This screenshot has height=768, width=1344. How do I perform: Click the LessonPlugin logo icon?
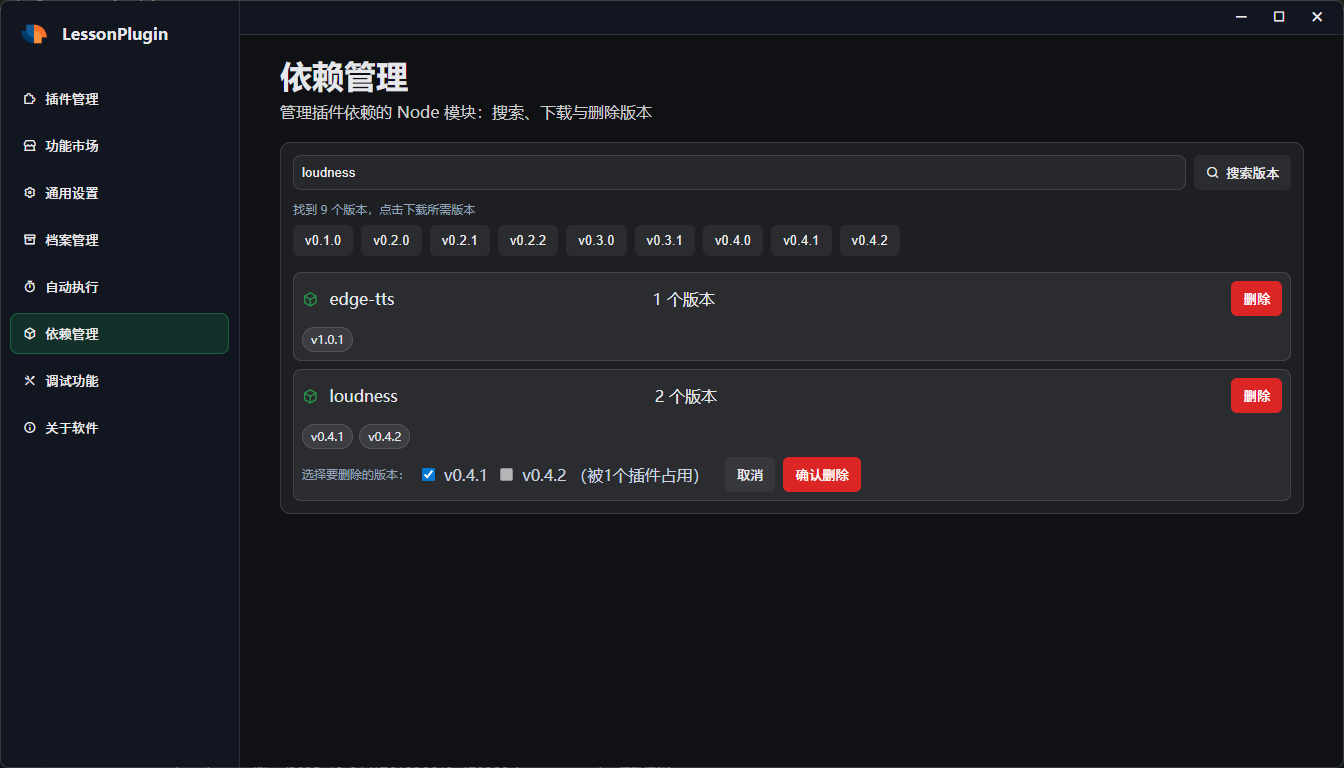(34, 34)
